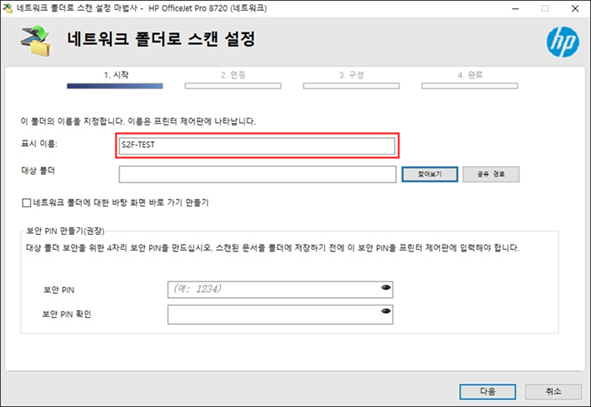The height and width of the screenshot is (407, 591).
Task: Click the 보안 PIN input field
Action: 280,289
